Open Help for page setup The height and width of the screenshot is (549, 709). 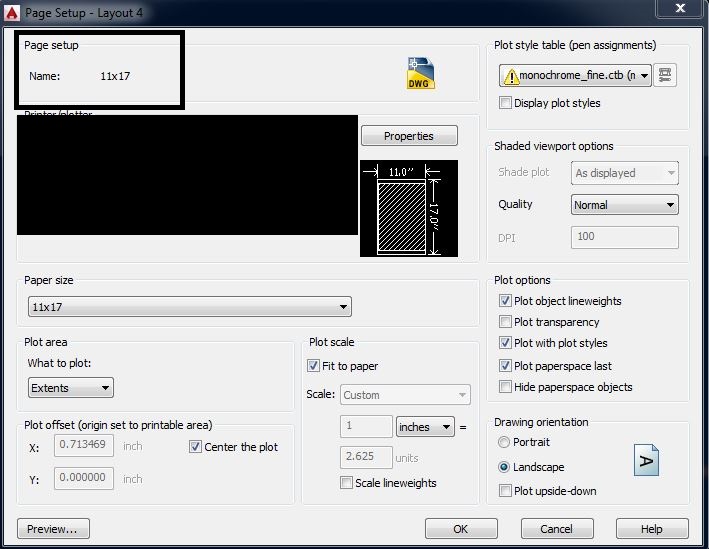click(652, 529)
